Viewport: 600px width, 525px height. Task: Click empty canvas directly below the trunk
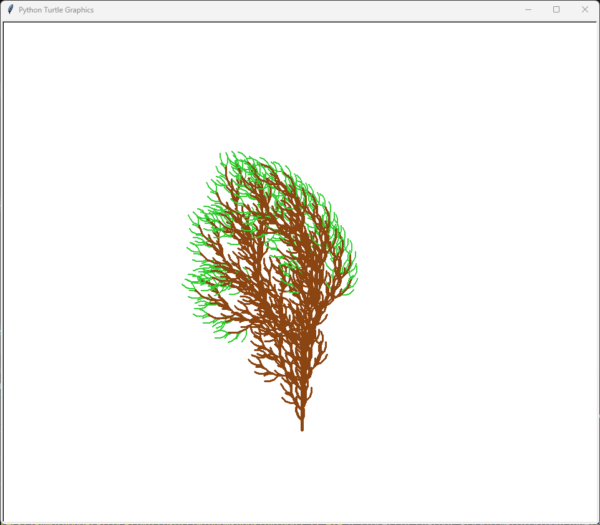[x=302, y=475]
